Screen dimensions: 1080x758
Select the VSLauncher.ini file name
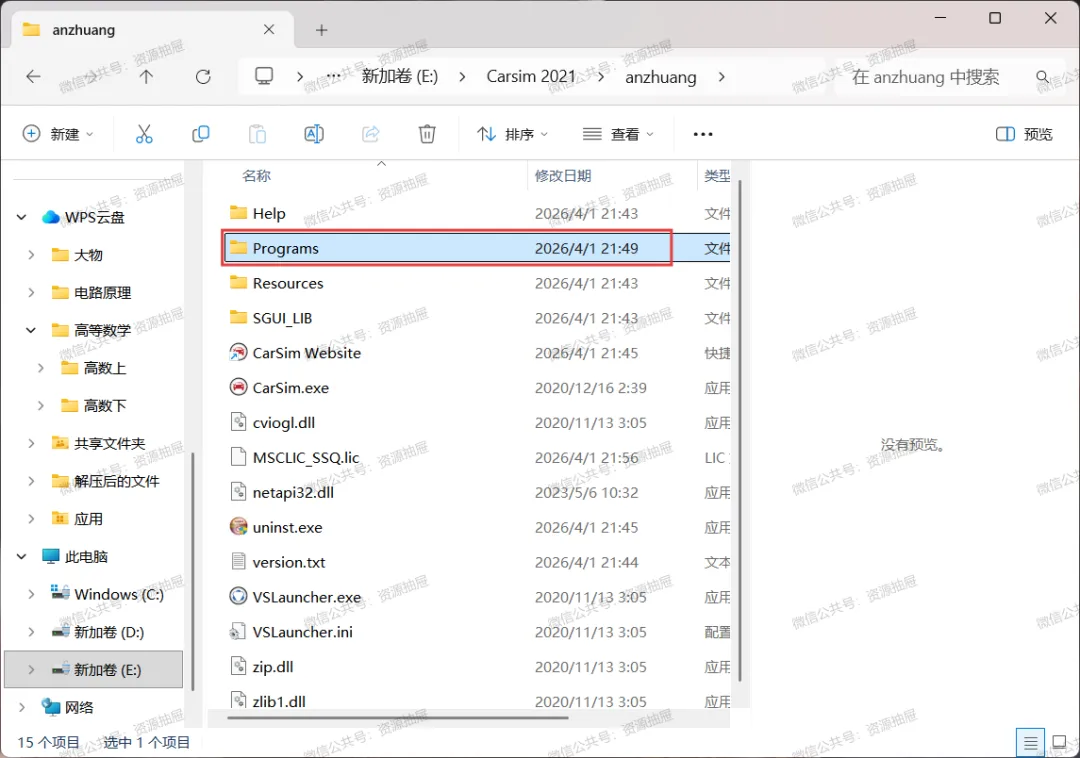coord(302,631)
